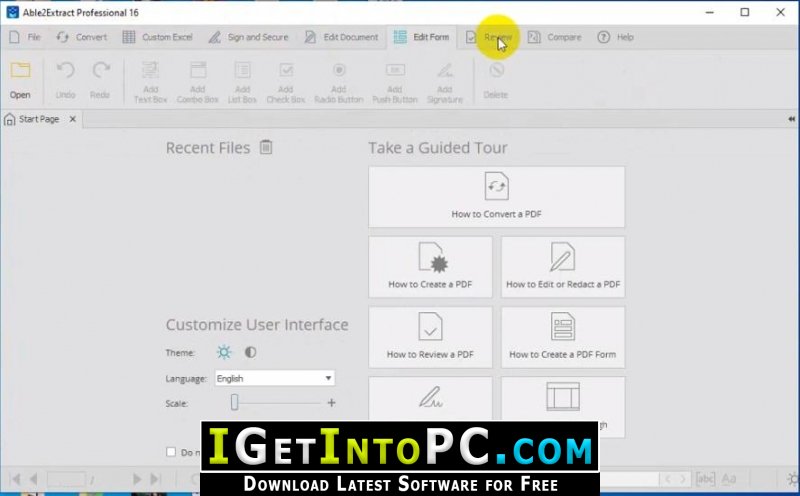Click previous search result arrow
The width and height of the screenshot is (800, 496).
pos(667,479)
